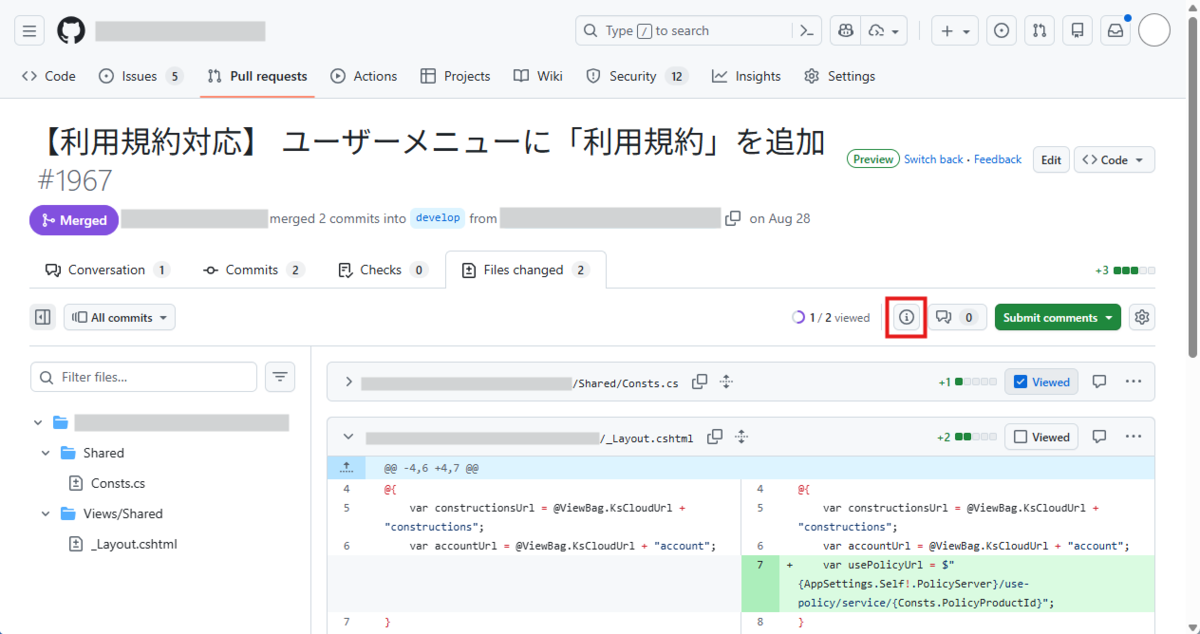
Task: Open the GitHub global navigation menu
Action: point(29,29)
